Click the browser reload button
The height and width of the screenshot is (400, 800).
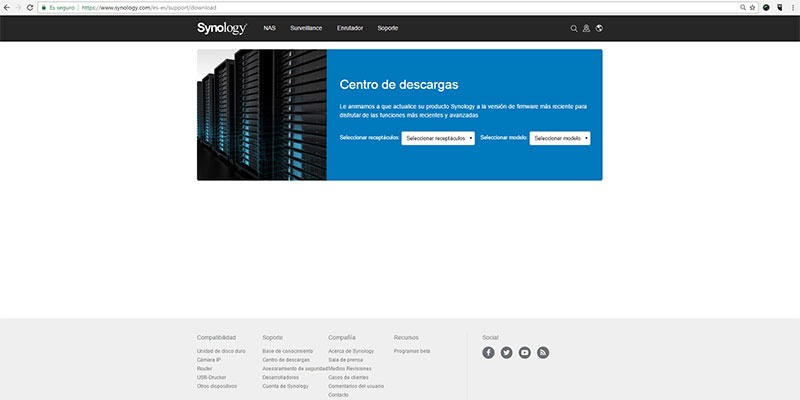tap(30, 8)
